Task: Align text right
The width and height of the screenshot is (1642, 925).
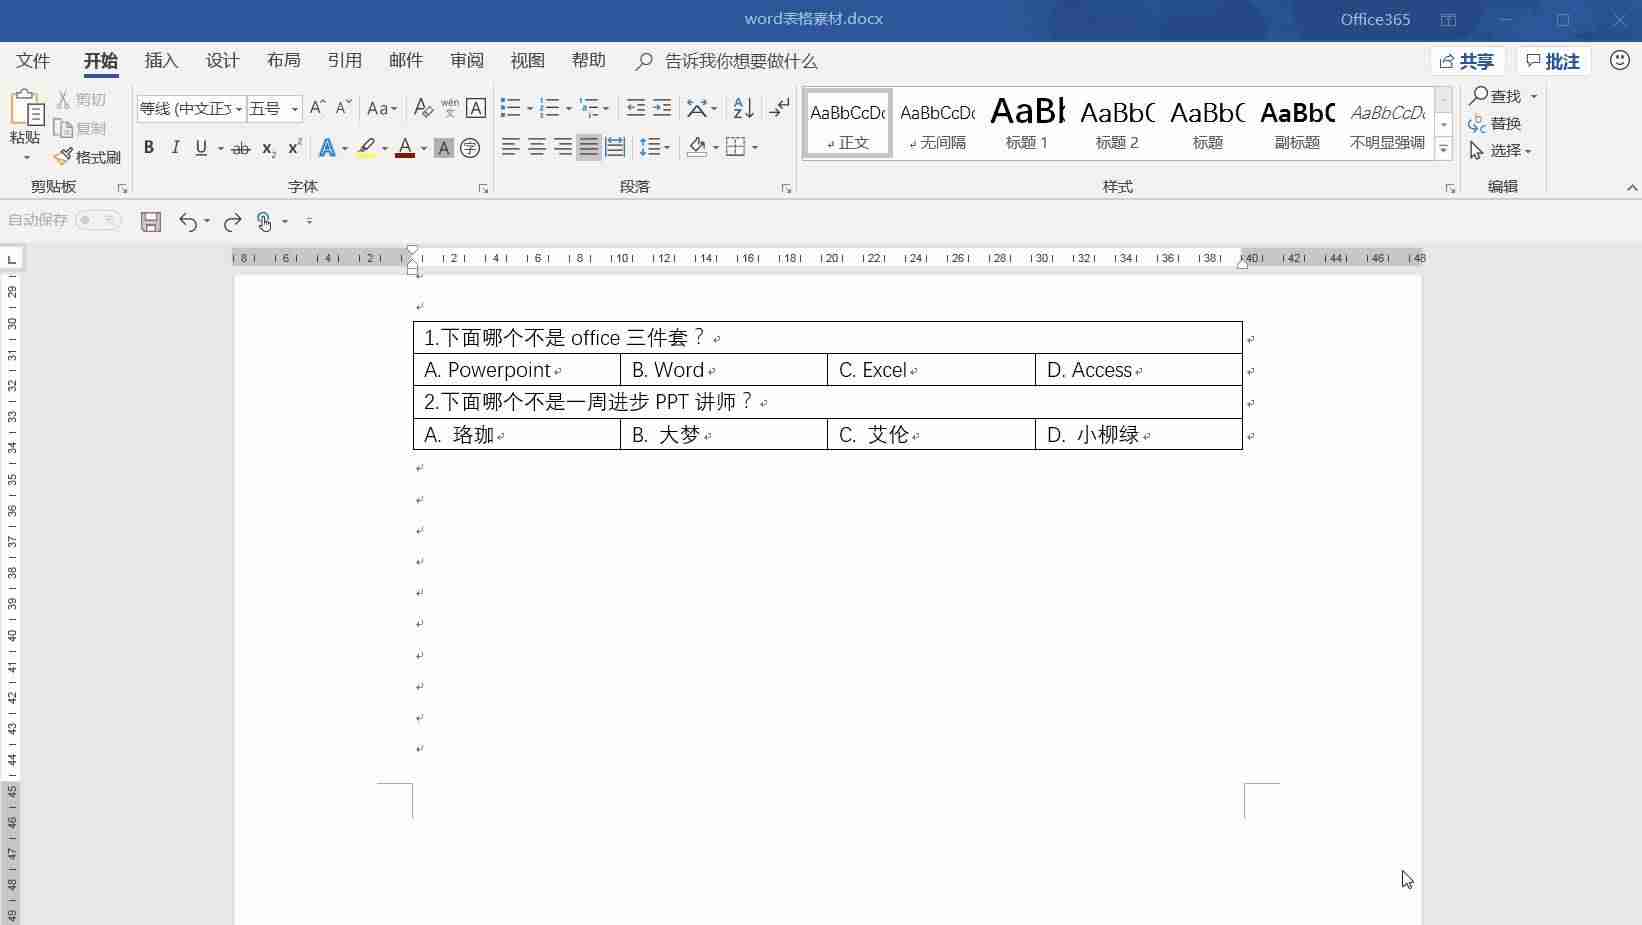Action: pos(563,148)
